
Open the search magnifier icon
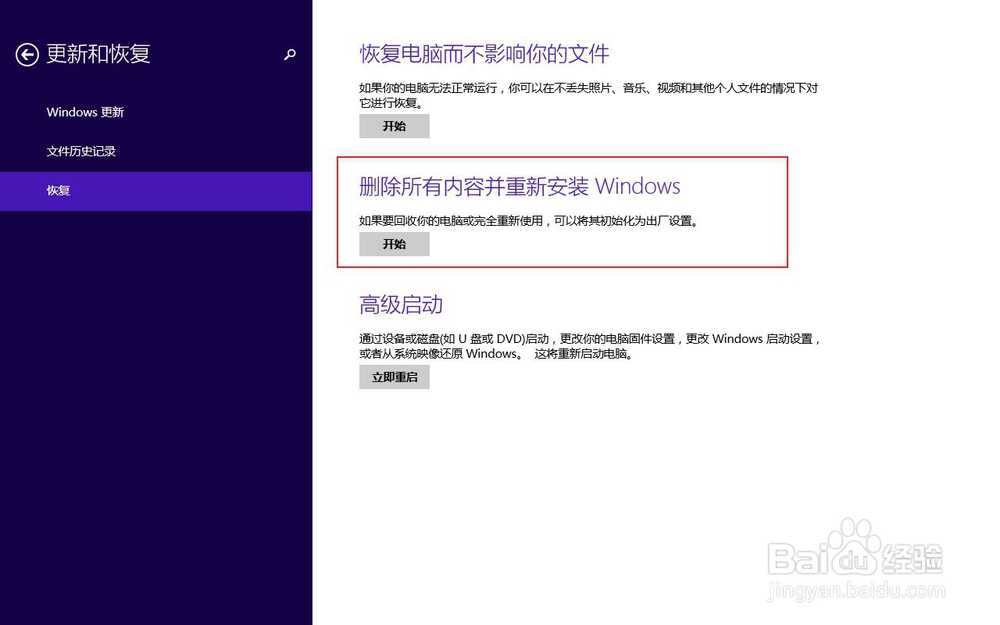pos(290,54)
